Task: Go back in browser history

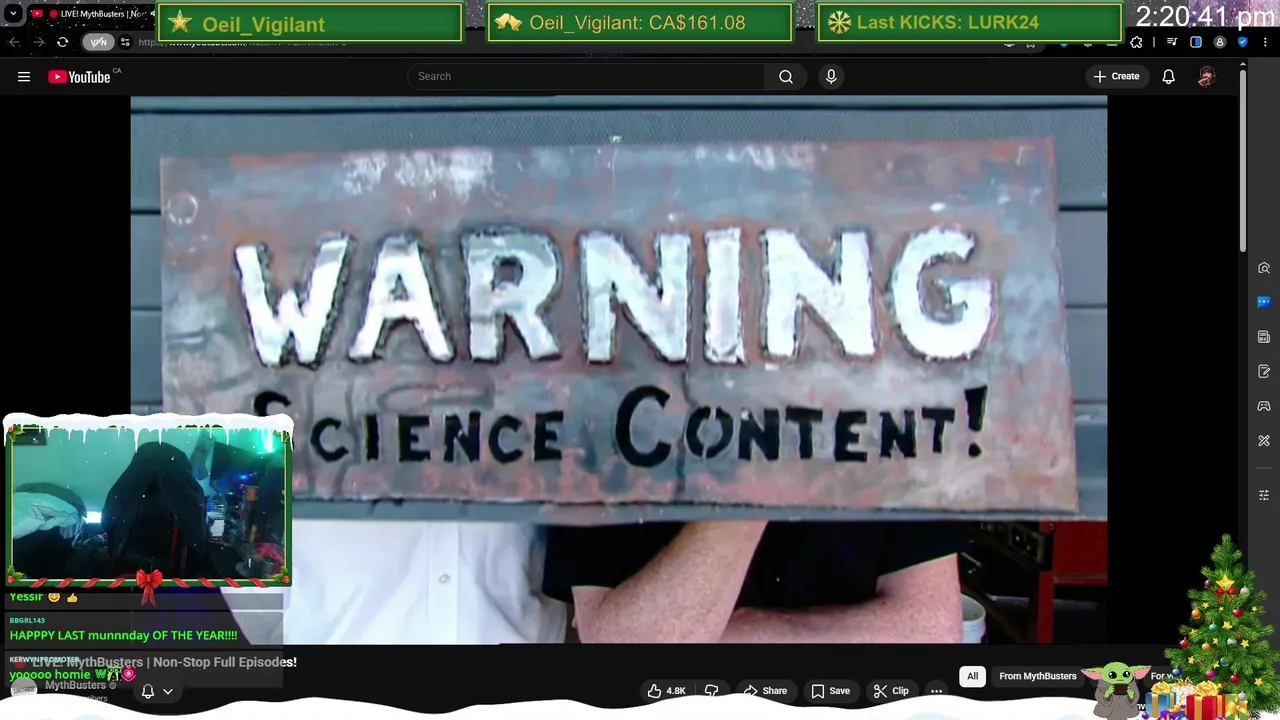Action: click(14, 42)
